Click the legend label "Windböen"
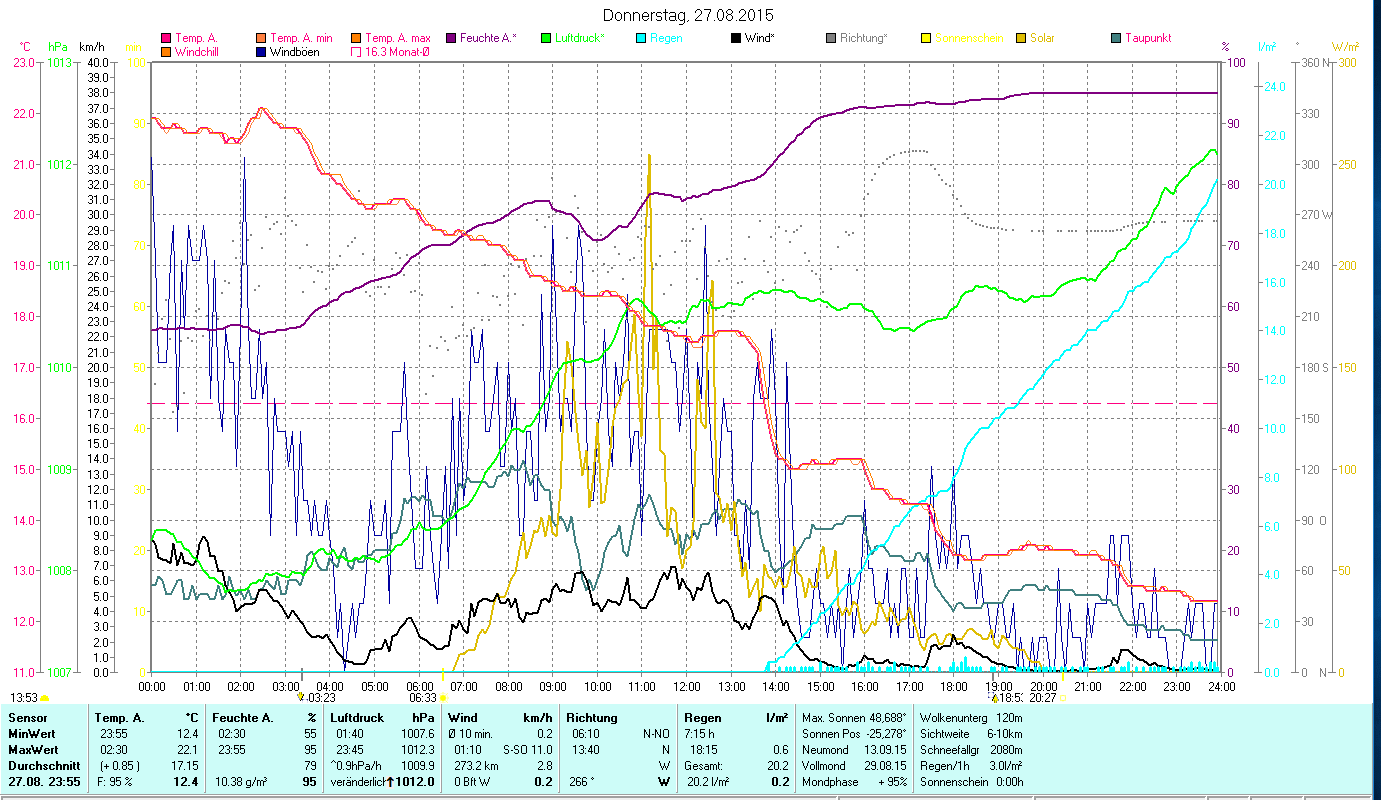The height and width of the screenshot is (800, 1381). click(x=296, y=52)
